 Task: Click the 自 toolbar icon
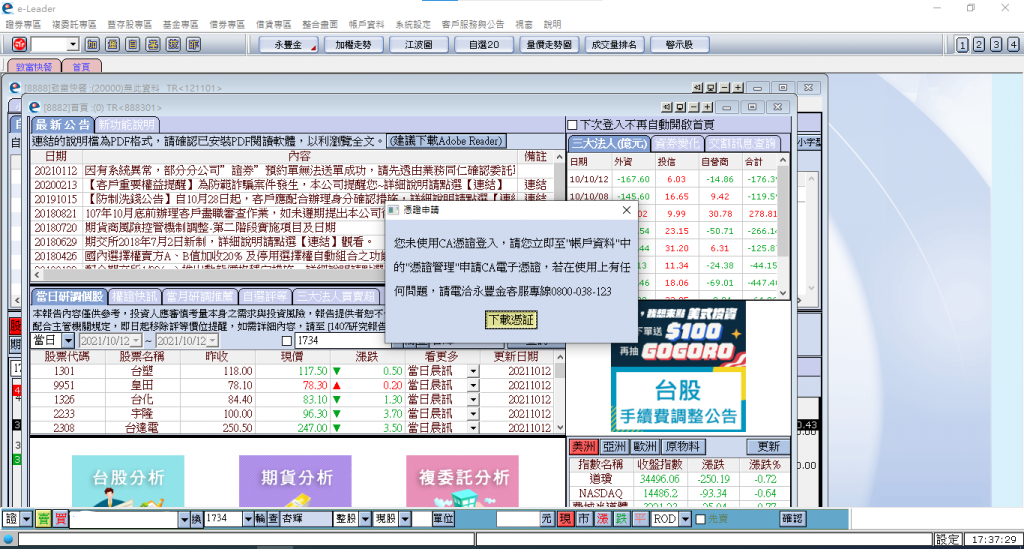pos(133,44)
